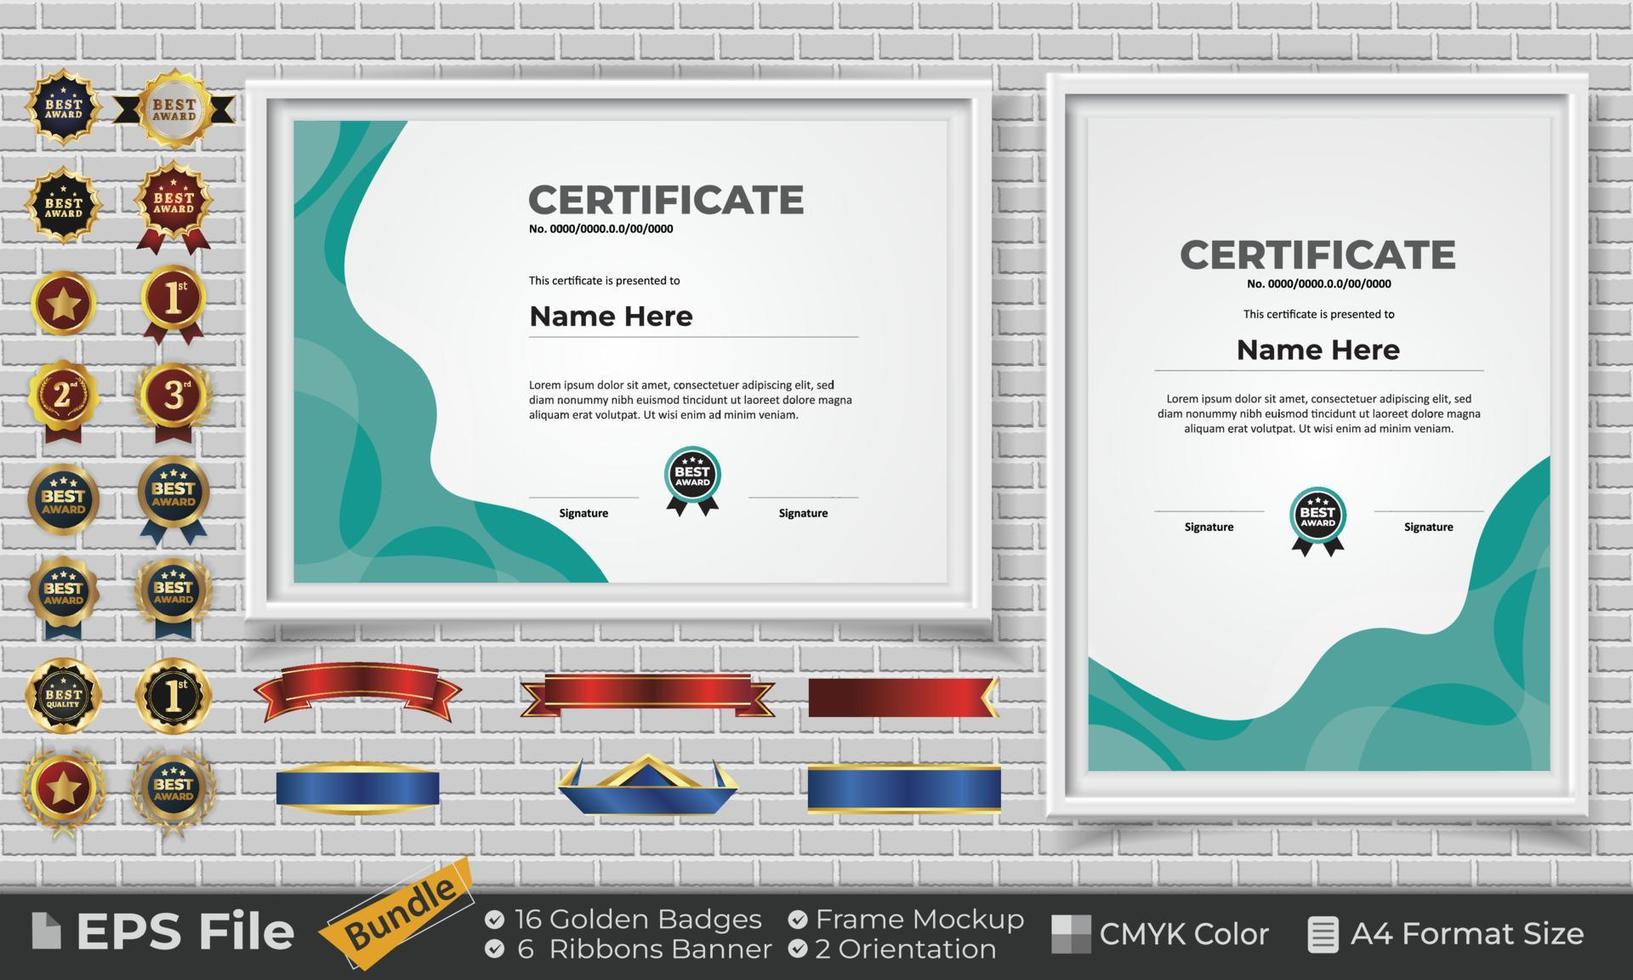Click the navy Best Award badge with two blue ribbon tails

click(173, 499)
